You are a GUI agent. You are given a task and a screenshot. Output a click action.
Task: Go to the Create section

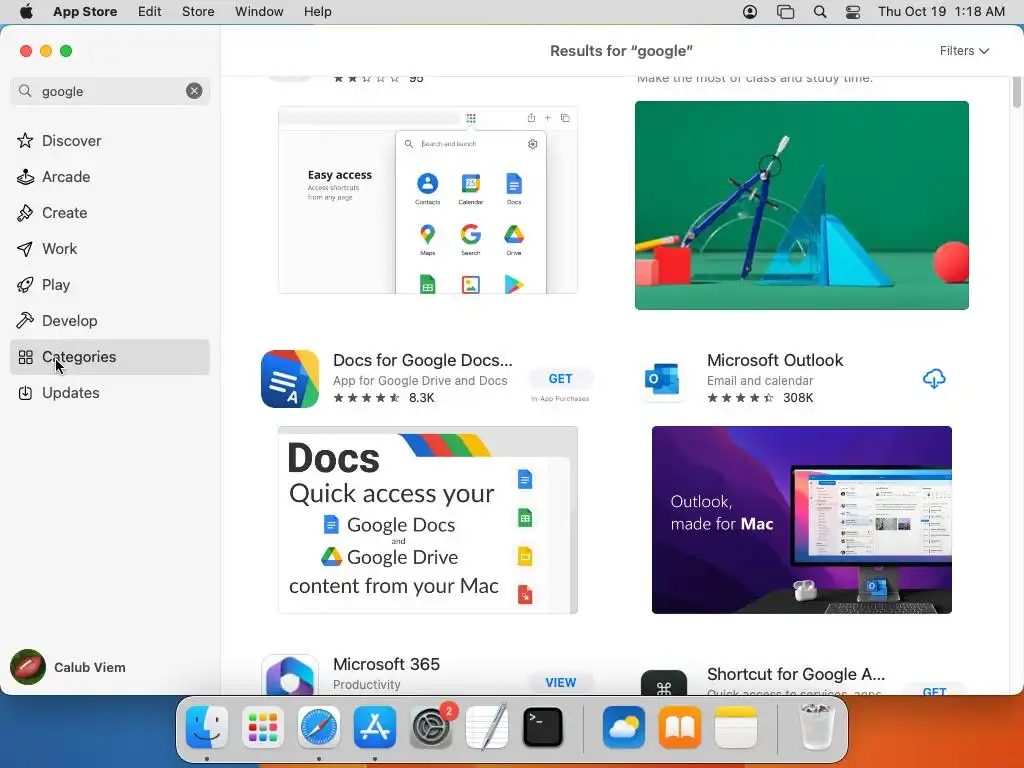pyautogui.click(x=110, y=212)
